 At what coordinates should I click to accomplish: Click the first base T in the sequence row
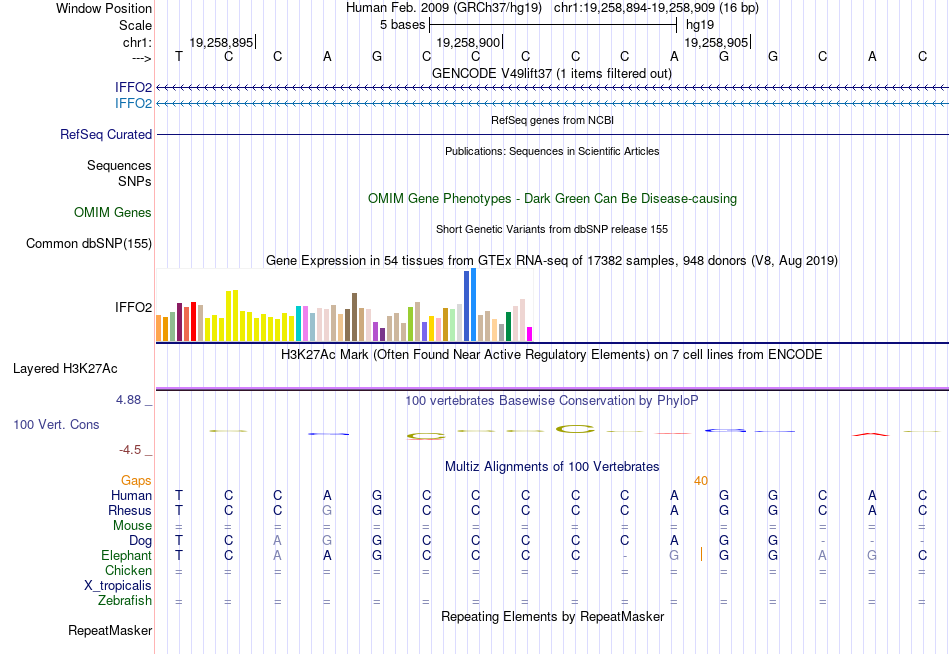click(179, 56)
